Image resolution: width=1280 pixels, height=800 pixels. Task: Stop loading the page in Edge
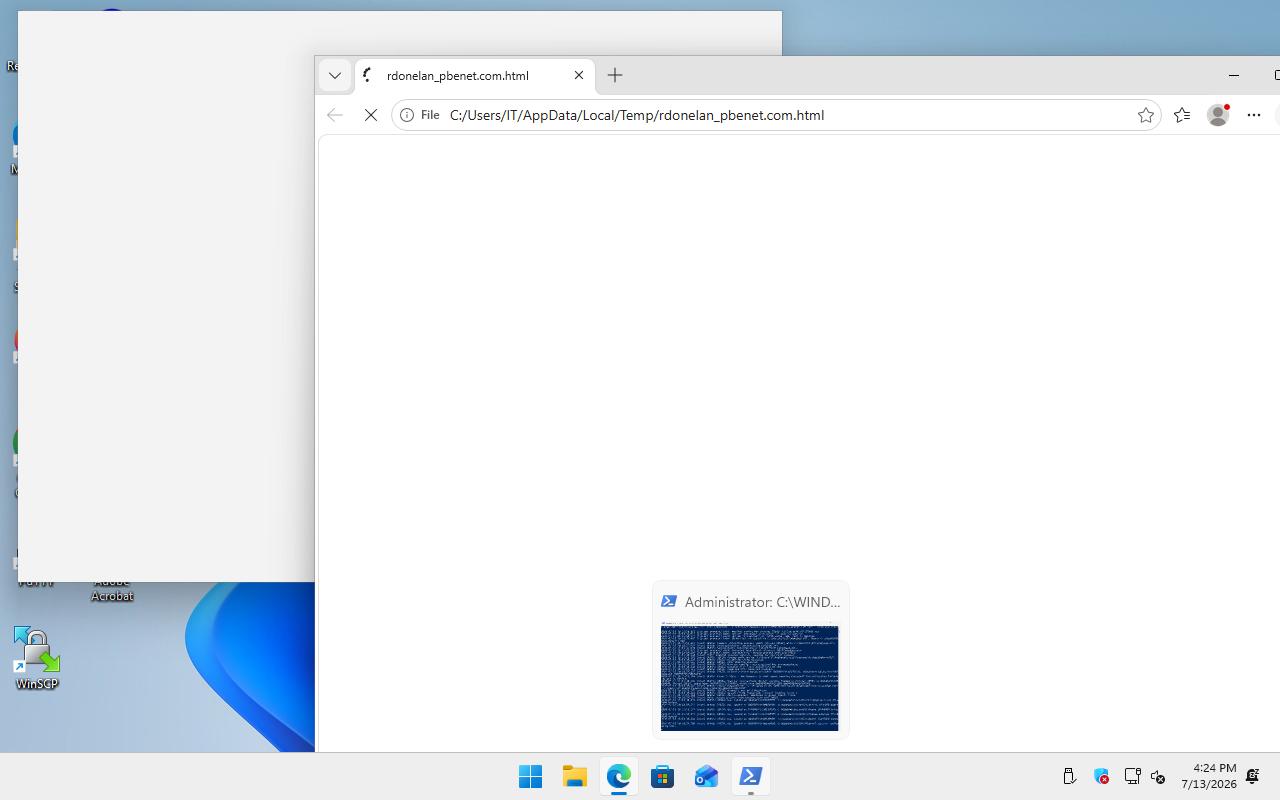(x=371, y=115)
